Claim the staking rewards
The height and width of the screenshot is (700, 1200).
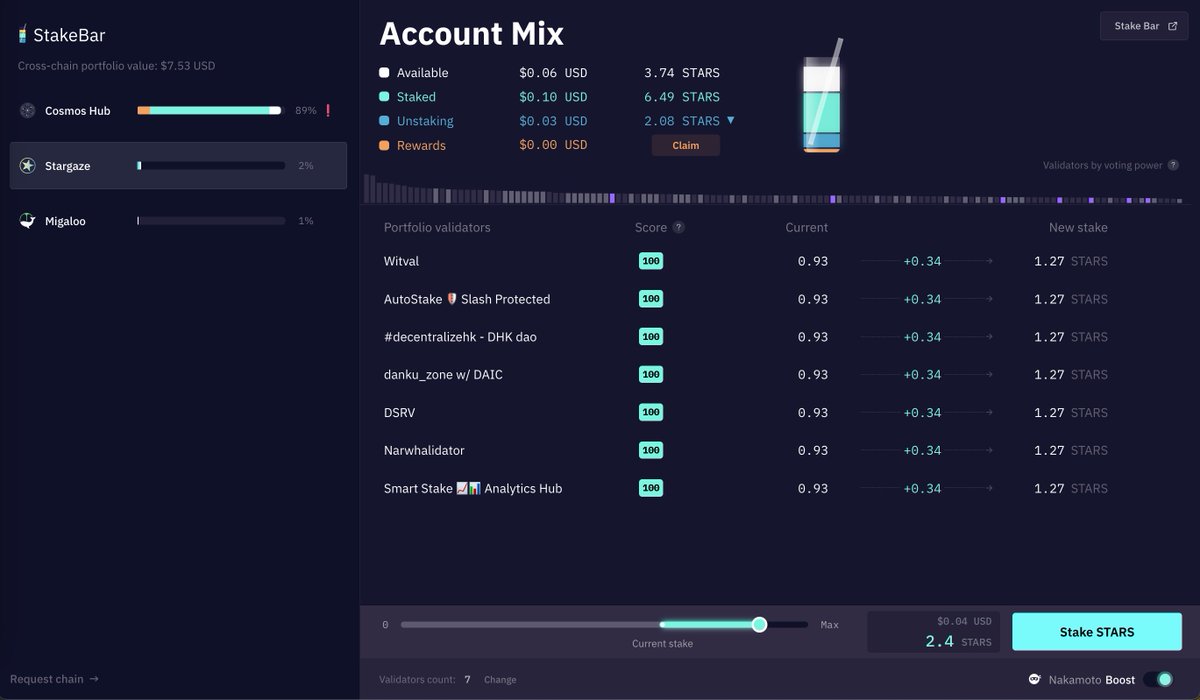(x=686, y=145)
